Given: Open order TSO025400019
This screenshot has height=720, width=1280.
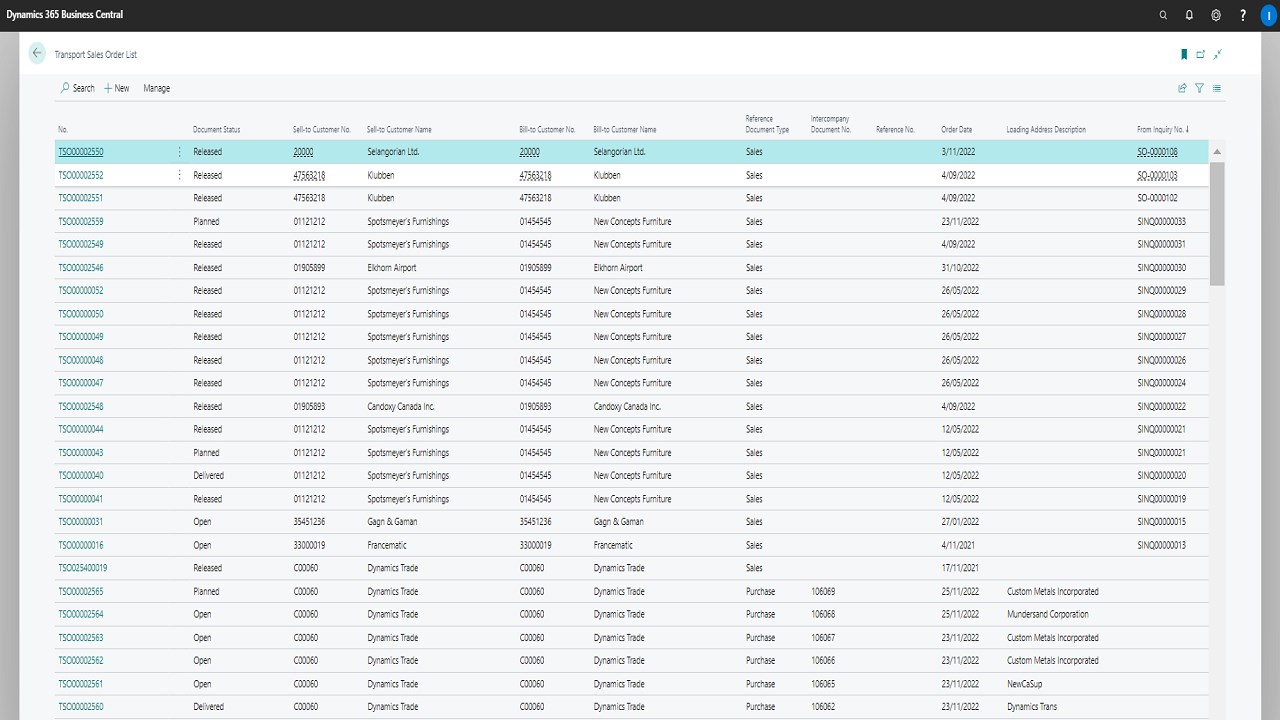Looking at the screenshot, I should (83, 568).
